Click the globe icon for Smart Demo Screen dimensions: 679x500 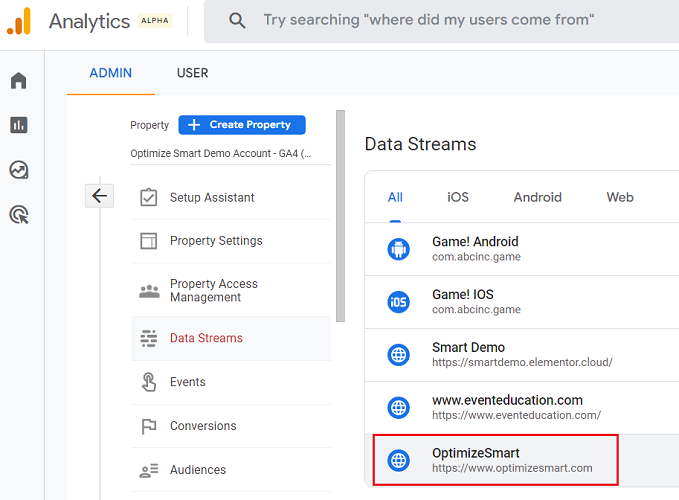[398, 355]
